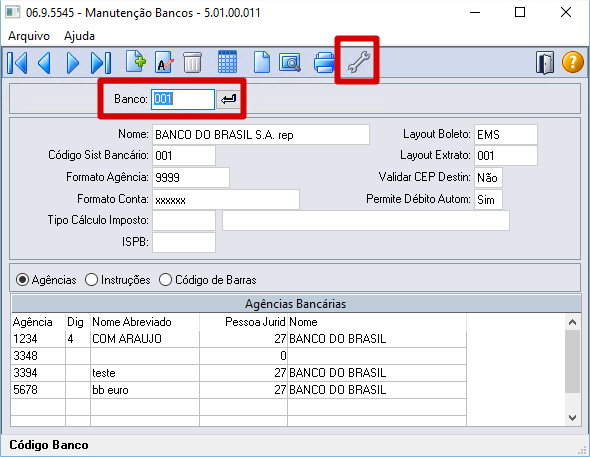Open the Ajuda menu

click(79, 36)
